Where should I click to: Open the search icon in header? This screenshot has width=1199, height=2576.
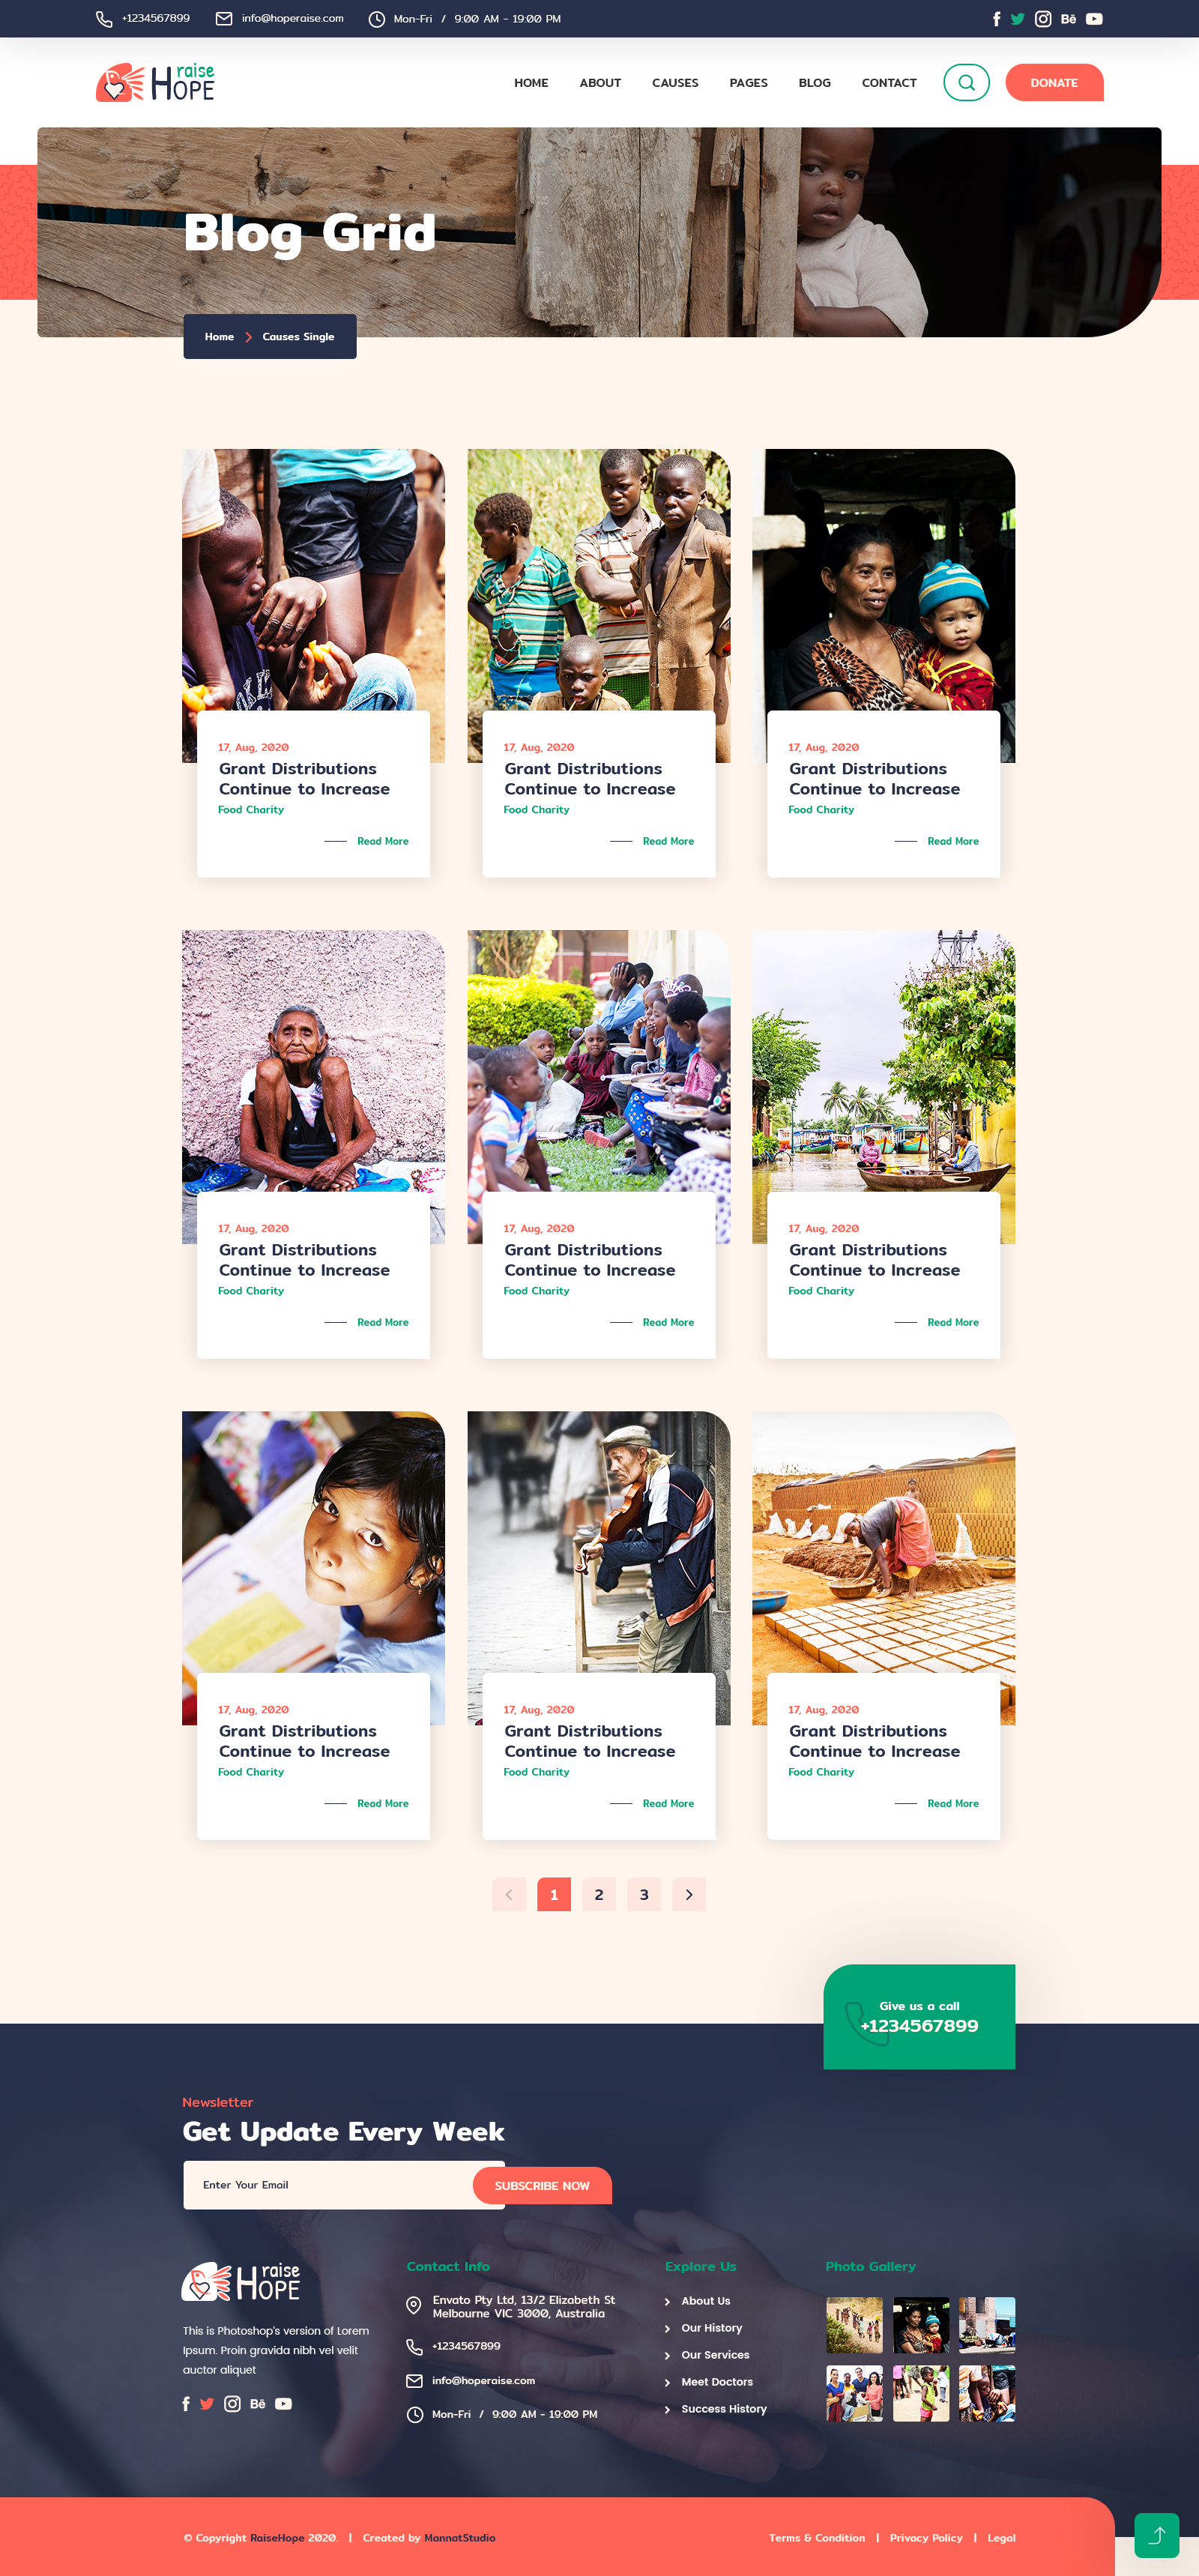tap(966, 83)
